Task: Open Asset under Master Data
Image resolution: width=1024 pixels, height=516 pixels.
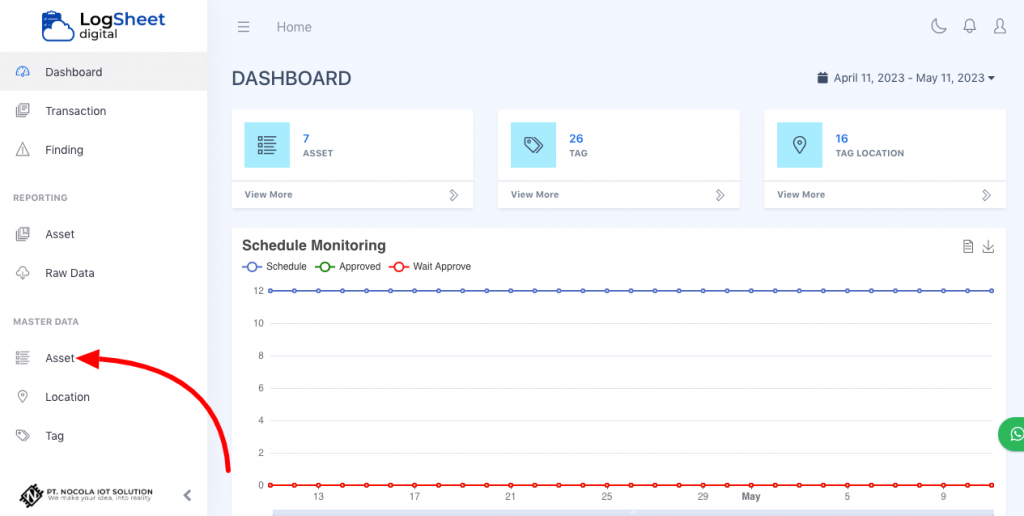Action: coord(103,358)
